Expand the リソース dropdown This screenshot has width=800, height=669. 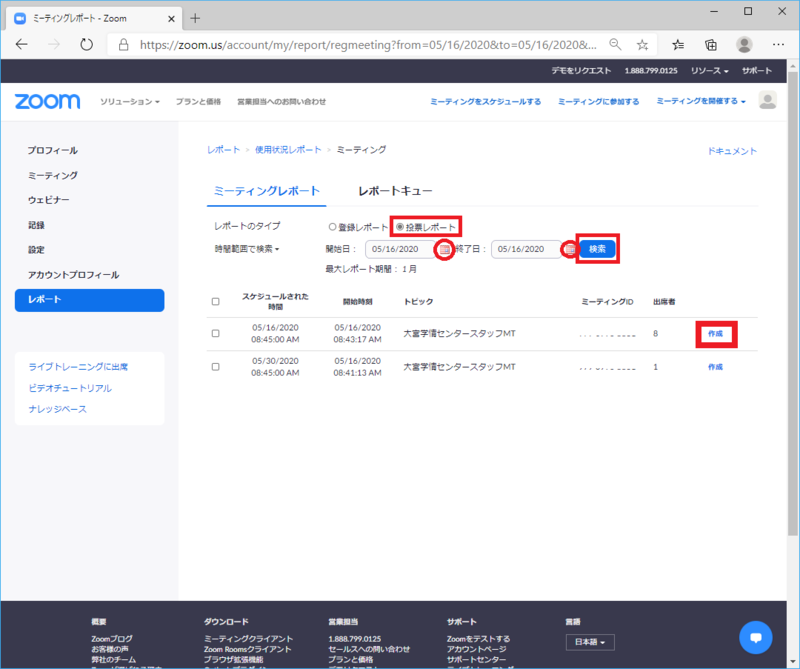(x=709, y=70)
